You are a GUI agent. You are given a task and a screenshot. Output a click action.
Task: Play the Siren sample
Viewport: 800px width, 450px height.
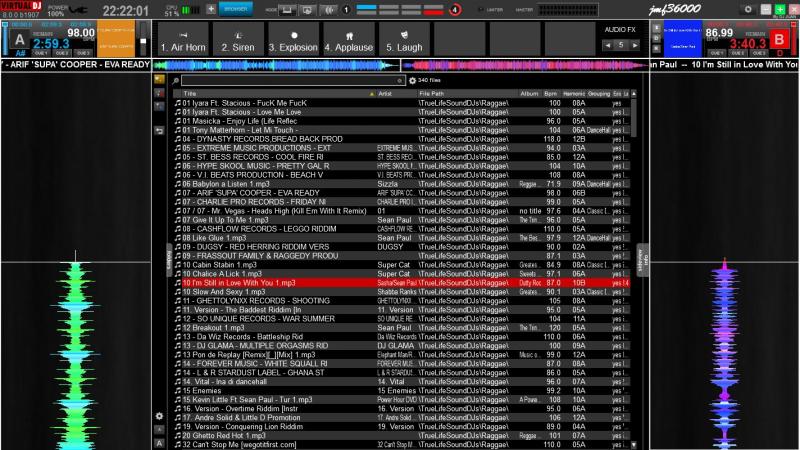point(236,45)
